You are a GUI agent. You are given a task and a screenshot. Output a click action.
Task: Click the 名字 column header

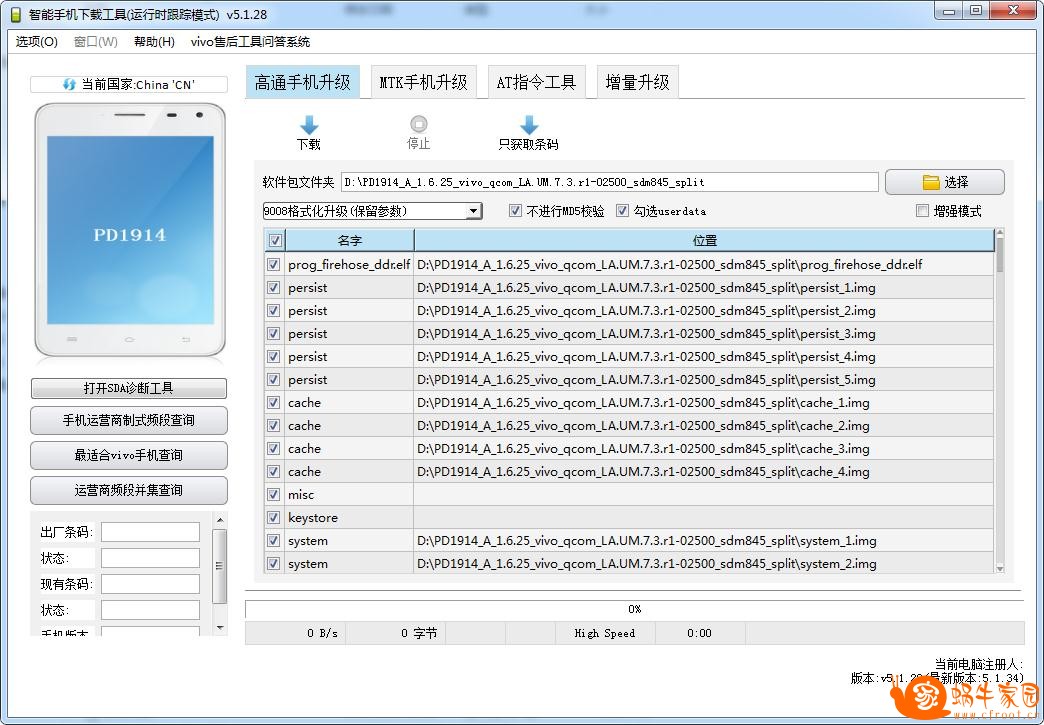350,240
